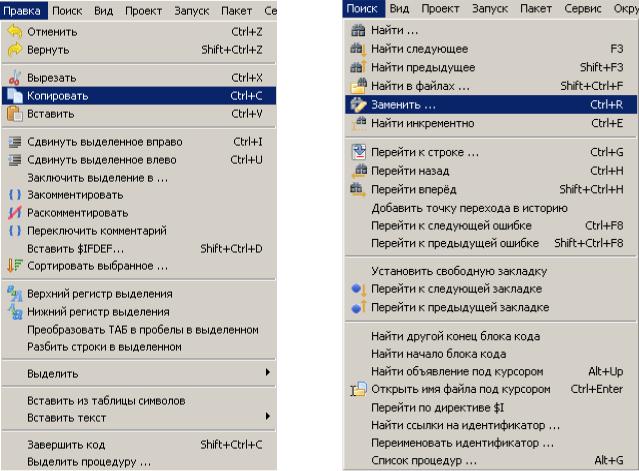The width and height of the screenshot is (639, 471).
Task: Expand the Выделить submenu arrow
Action: click(267, 372)
